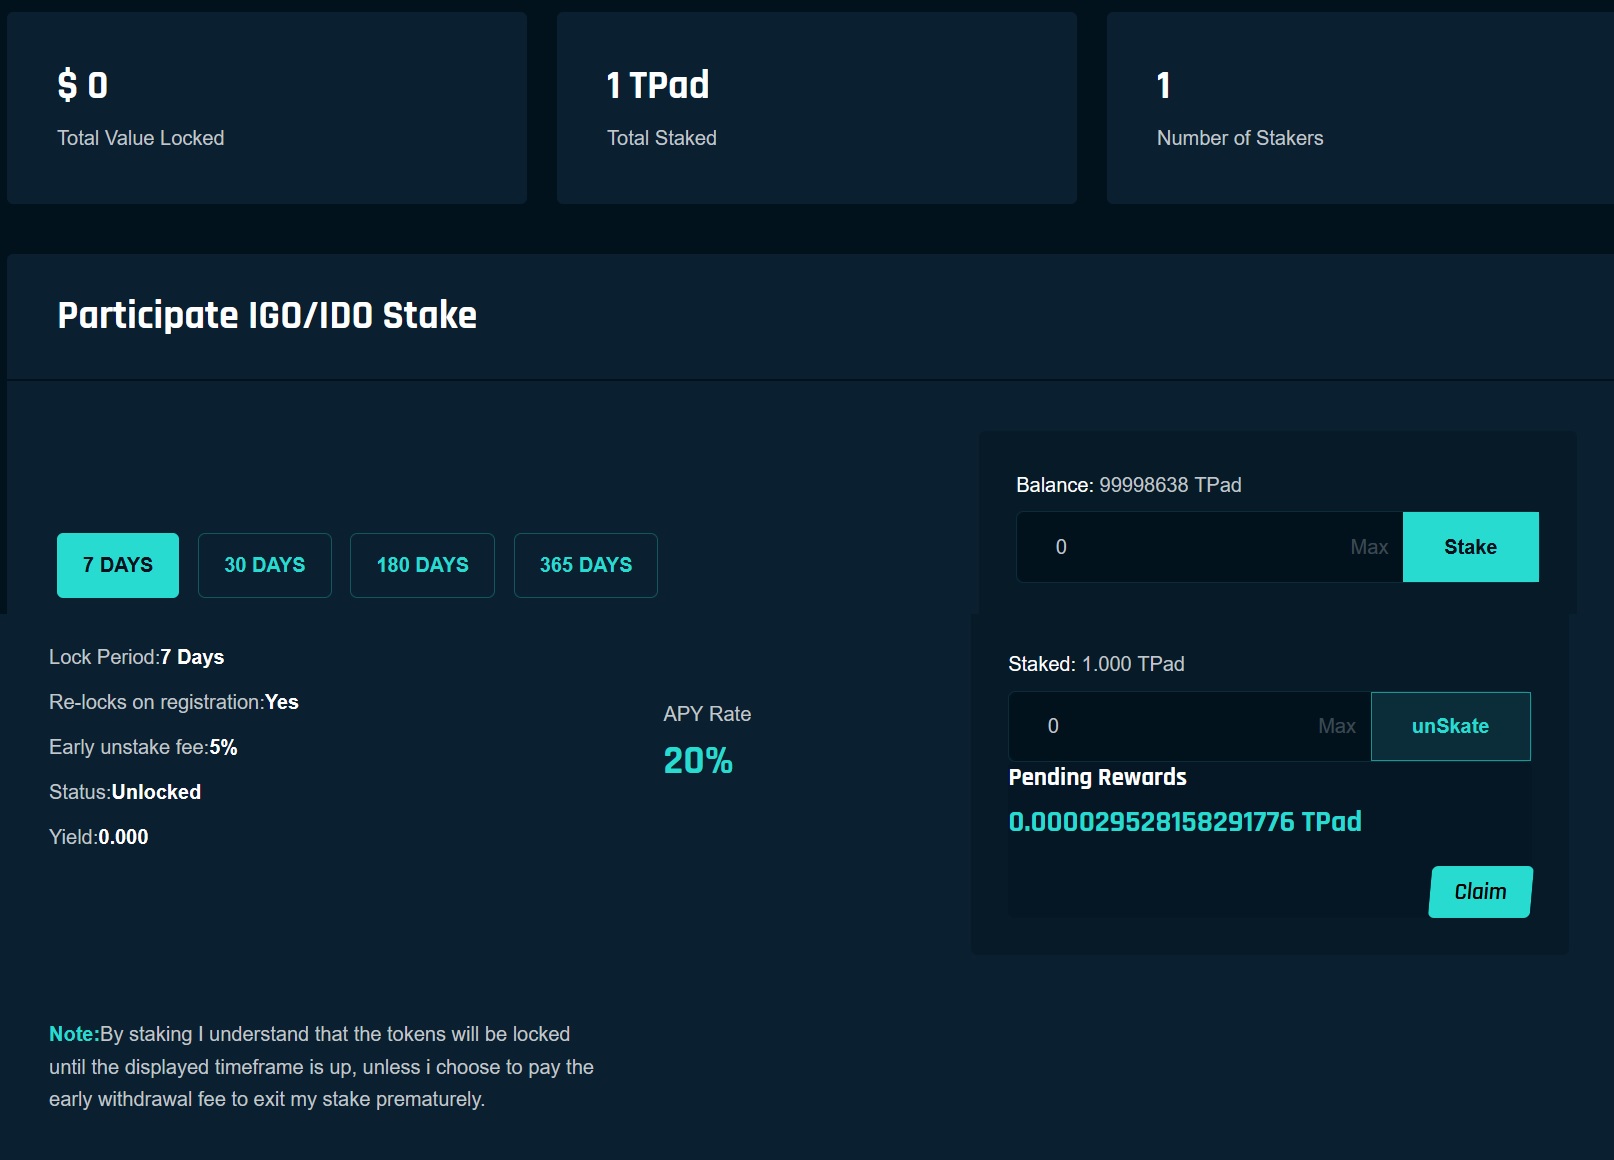
Task: Click the pending rewards TPad amount
Action: [x=1185, y=822]
